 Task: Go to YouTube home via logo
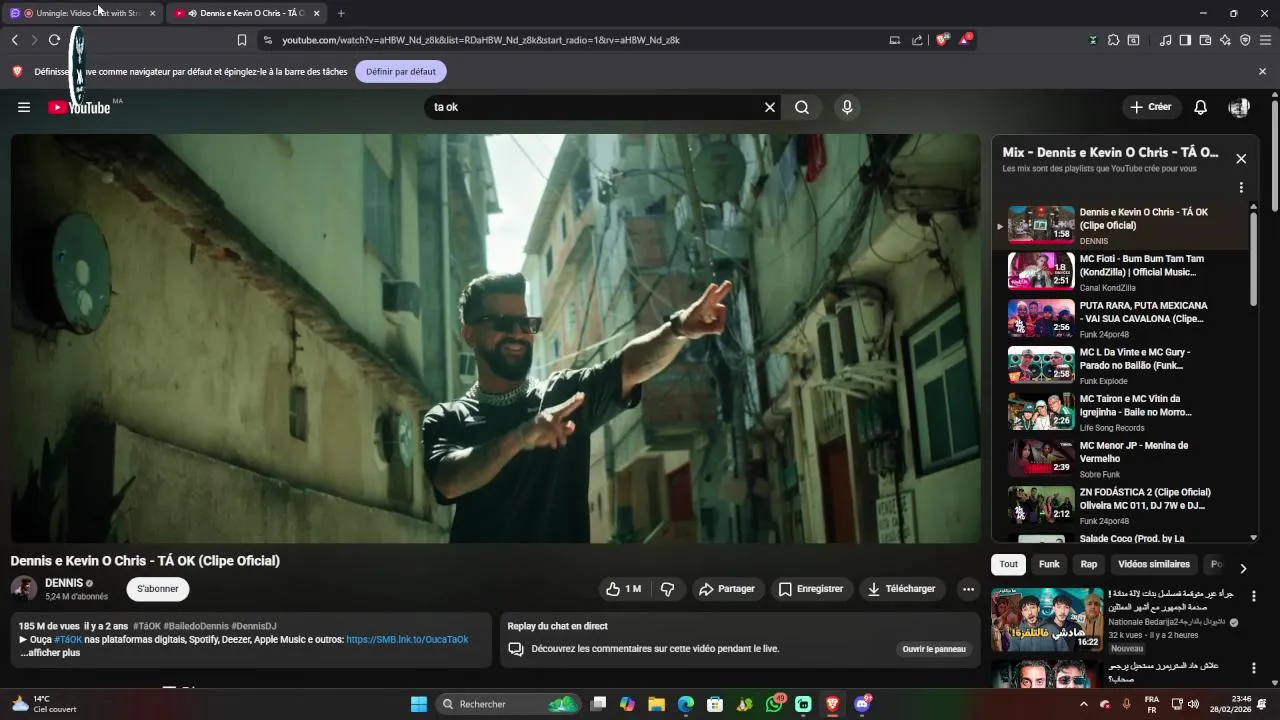(x=79, y=108)
